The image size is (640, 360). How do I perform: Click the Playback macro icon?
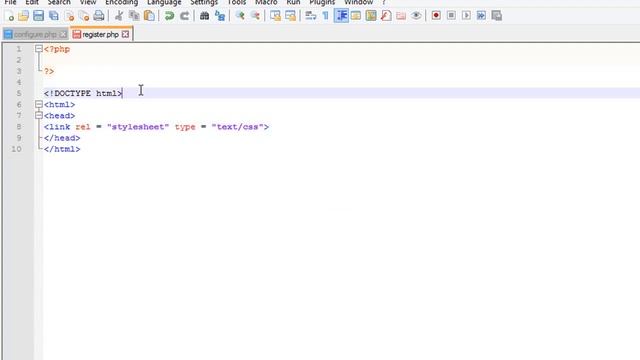(466, 16)
